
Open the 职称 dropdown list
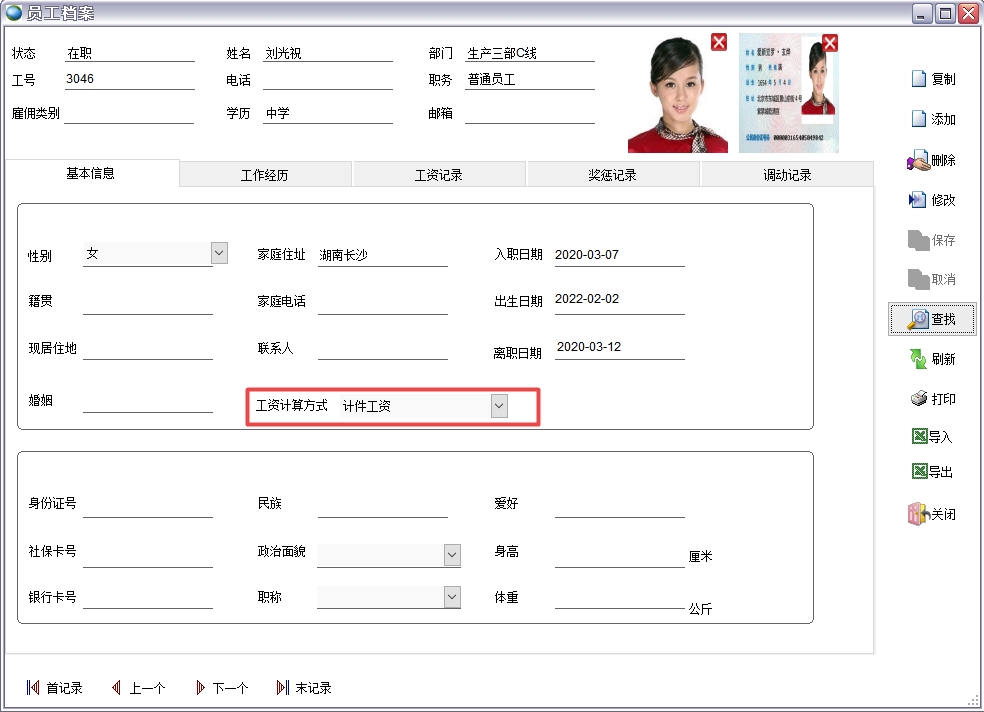click(x=452, y=597)
